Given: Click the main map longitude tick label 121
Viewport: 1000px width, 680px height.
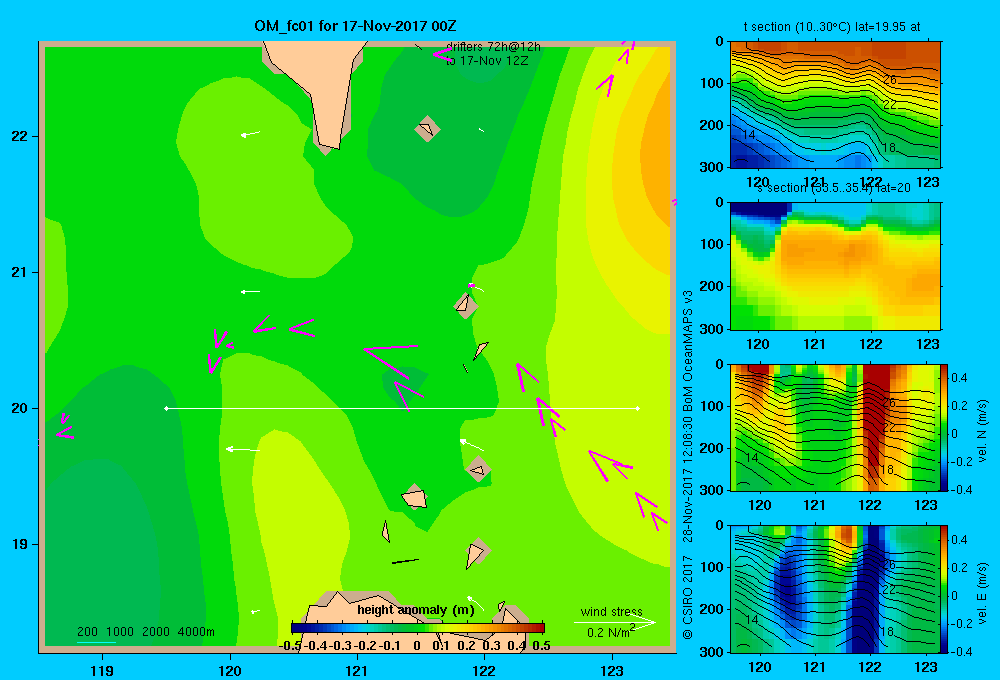Looking at the screenshot, I should click(357, 670).
